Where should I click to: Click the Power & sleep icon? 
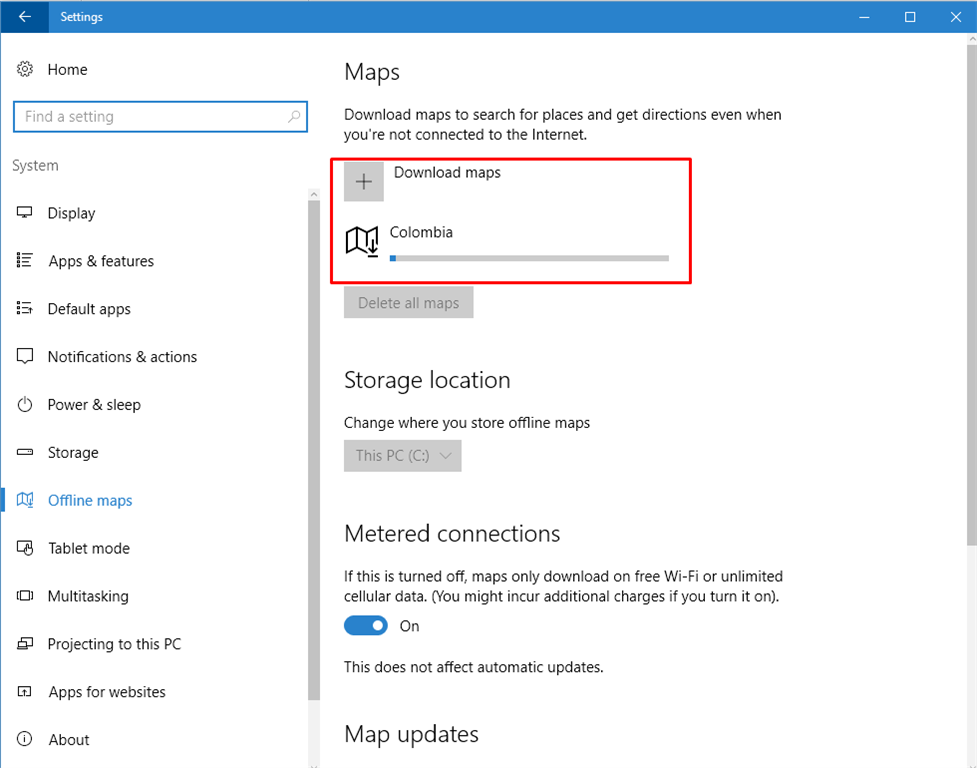[x=25, y=405]
